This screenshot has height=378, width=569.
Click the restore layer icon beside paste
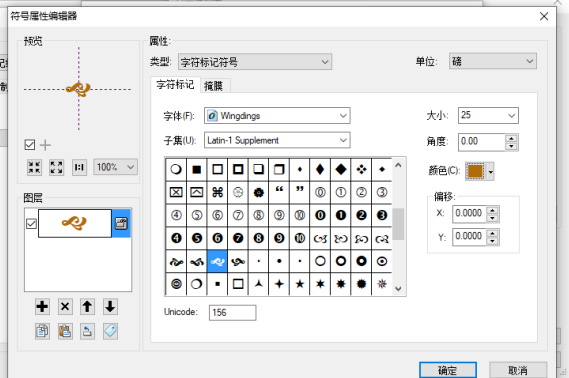87,331
